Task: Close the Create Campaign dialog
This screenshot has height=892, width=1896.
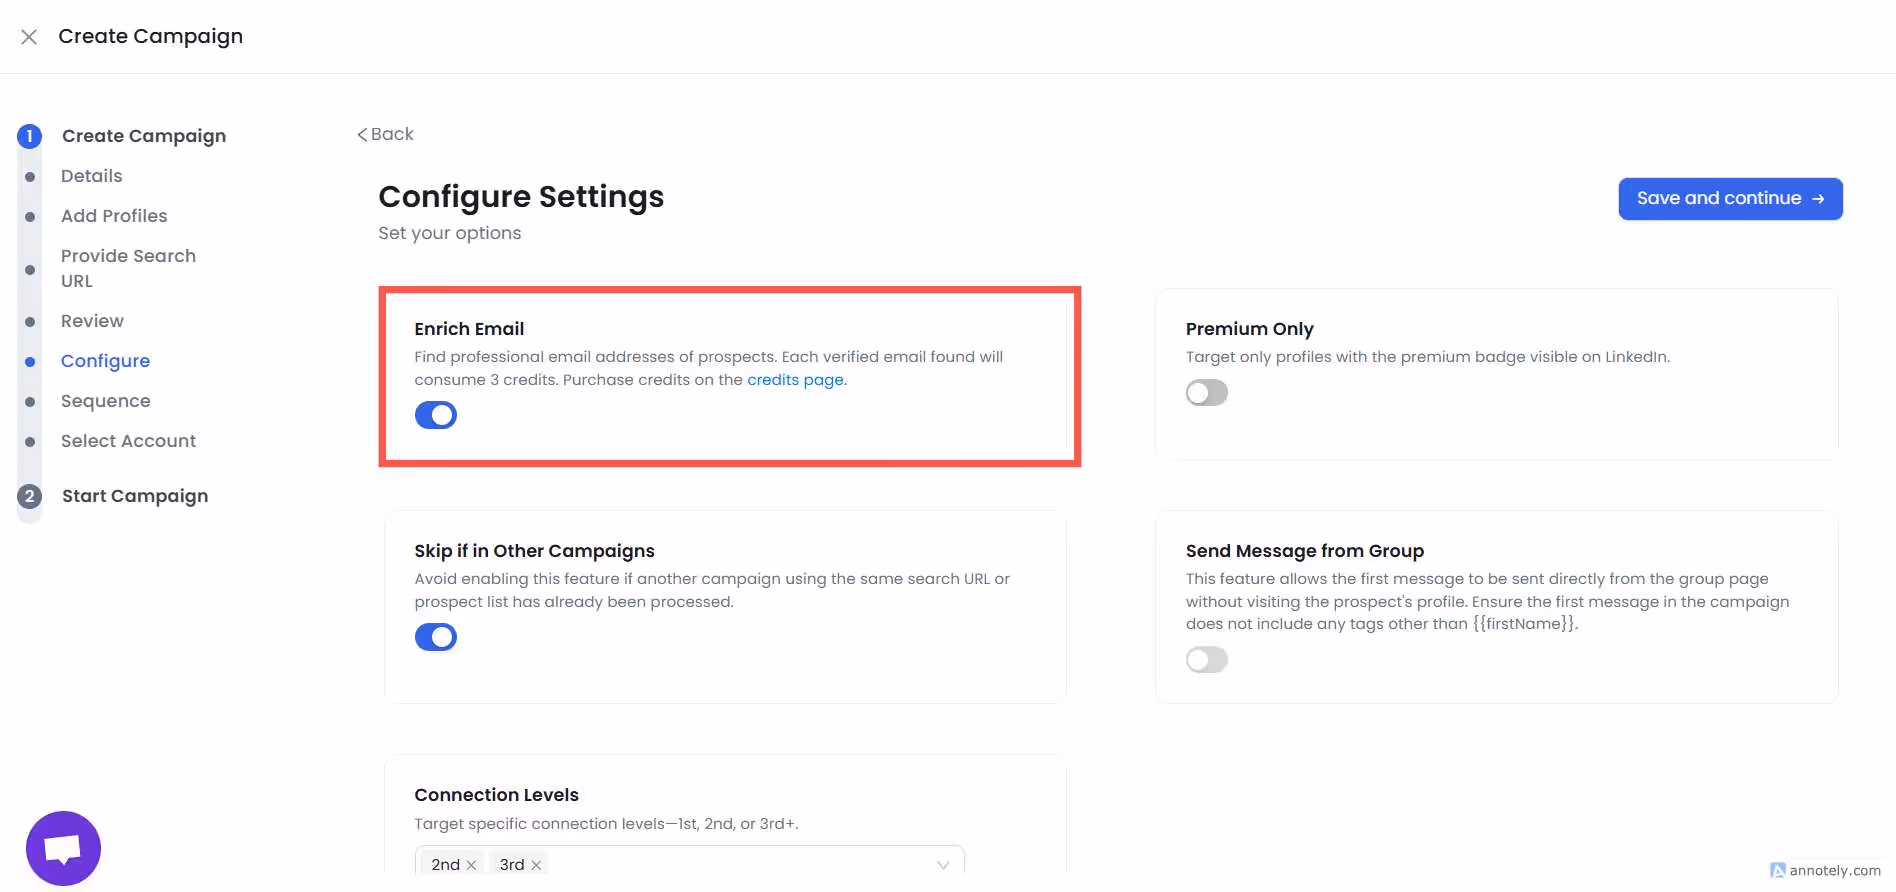Action: 29,36
